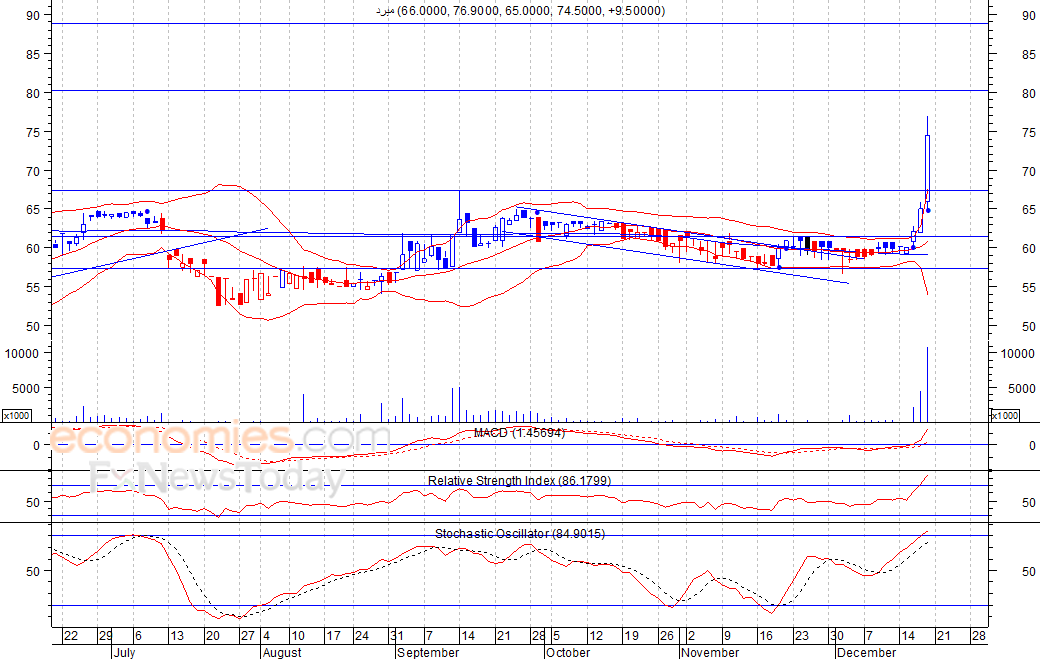Click the September 7 date label
The image size is (1040, 659).
click(429, 636)
